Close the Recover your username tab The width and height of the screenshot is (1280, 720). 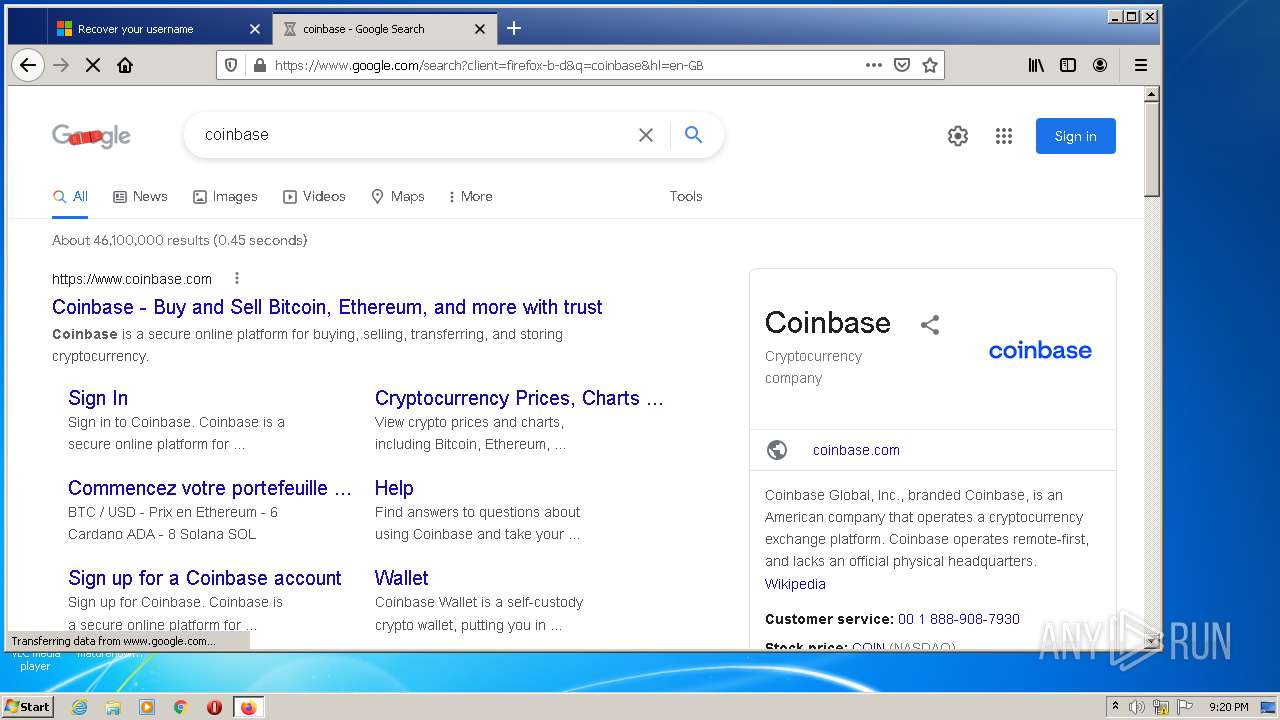(254, 29)
